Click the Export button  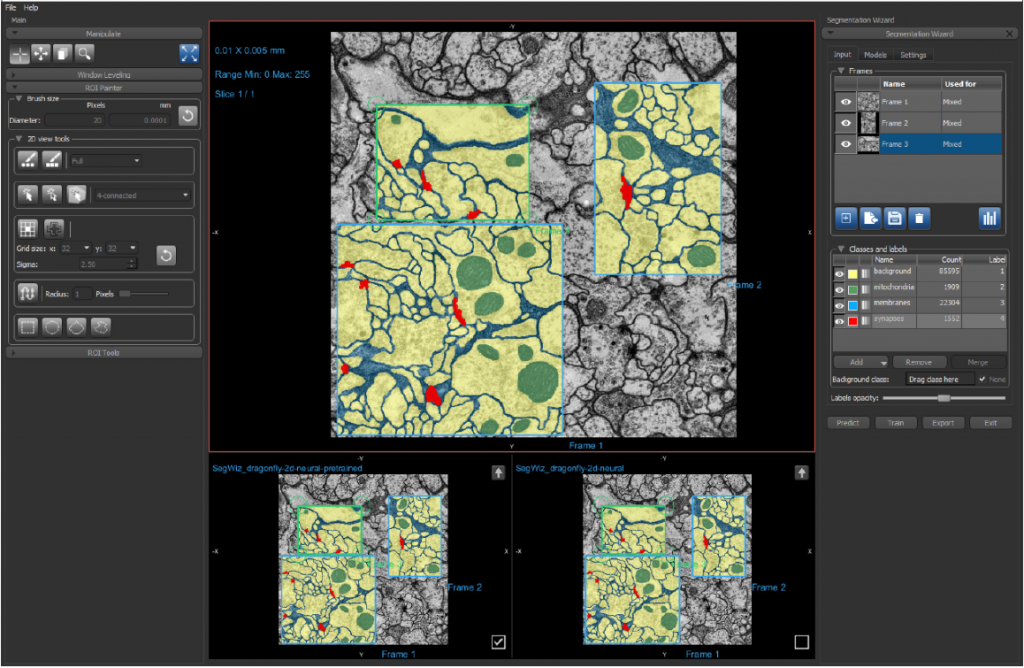943,422
